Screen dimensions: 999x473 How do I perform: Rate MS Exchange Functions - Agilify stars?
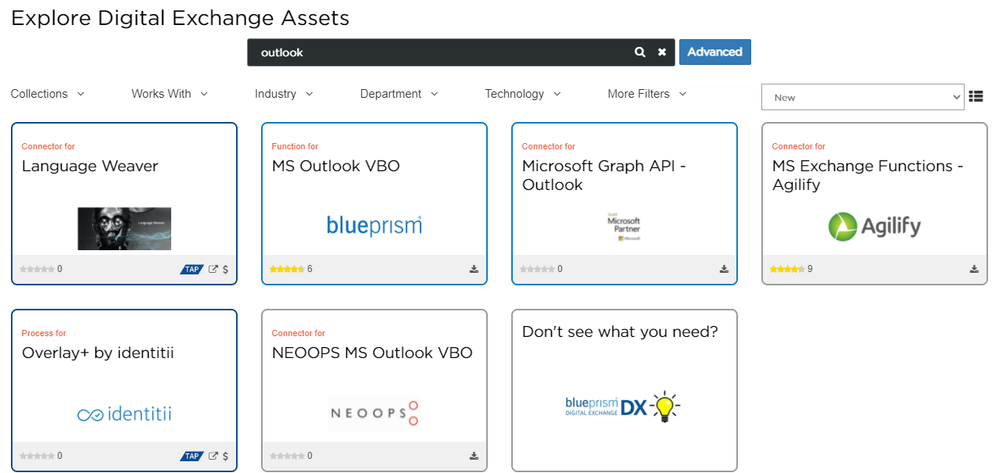click(x=784, y=269)
